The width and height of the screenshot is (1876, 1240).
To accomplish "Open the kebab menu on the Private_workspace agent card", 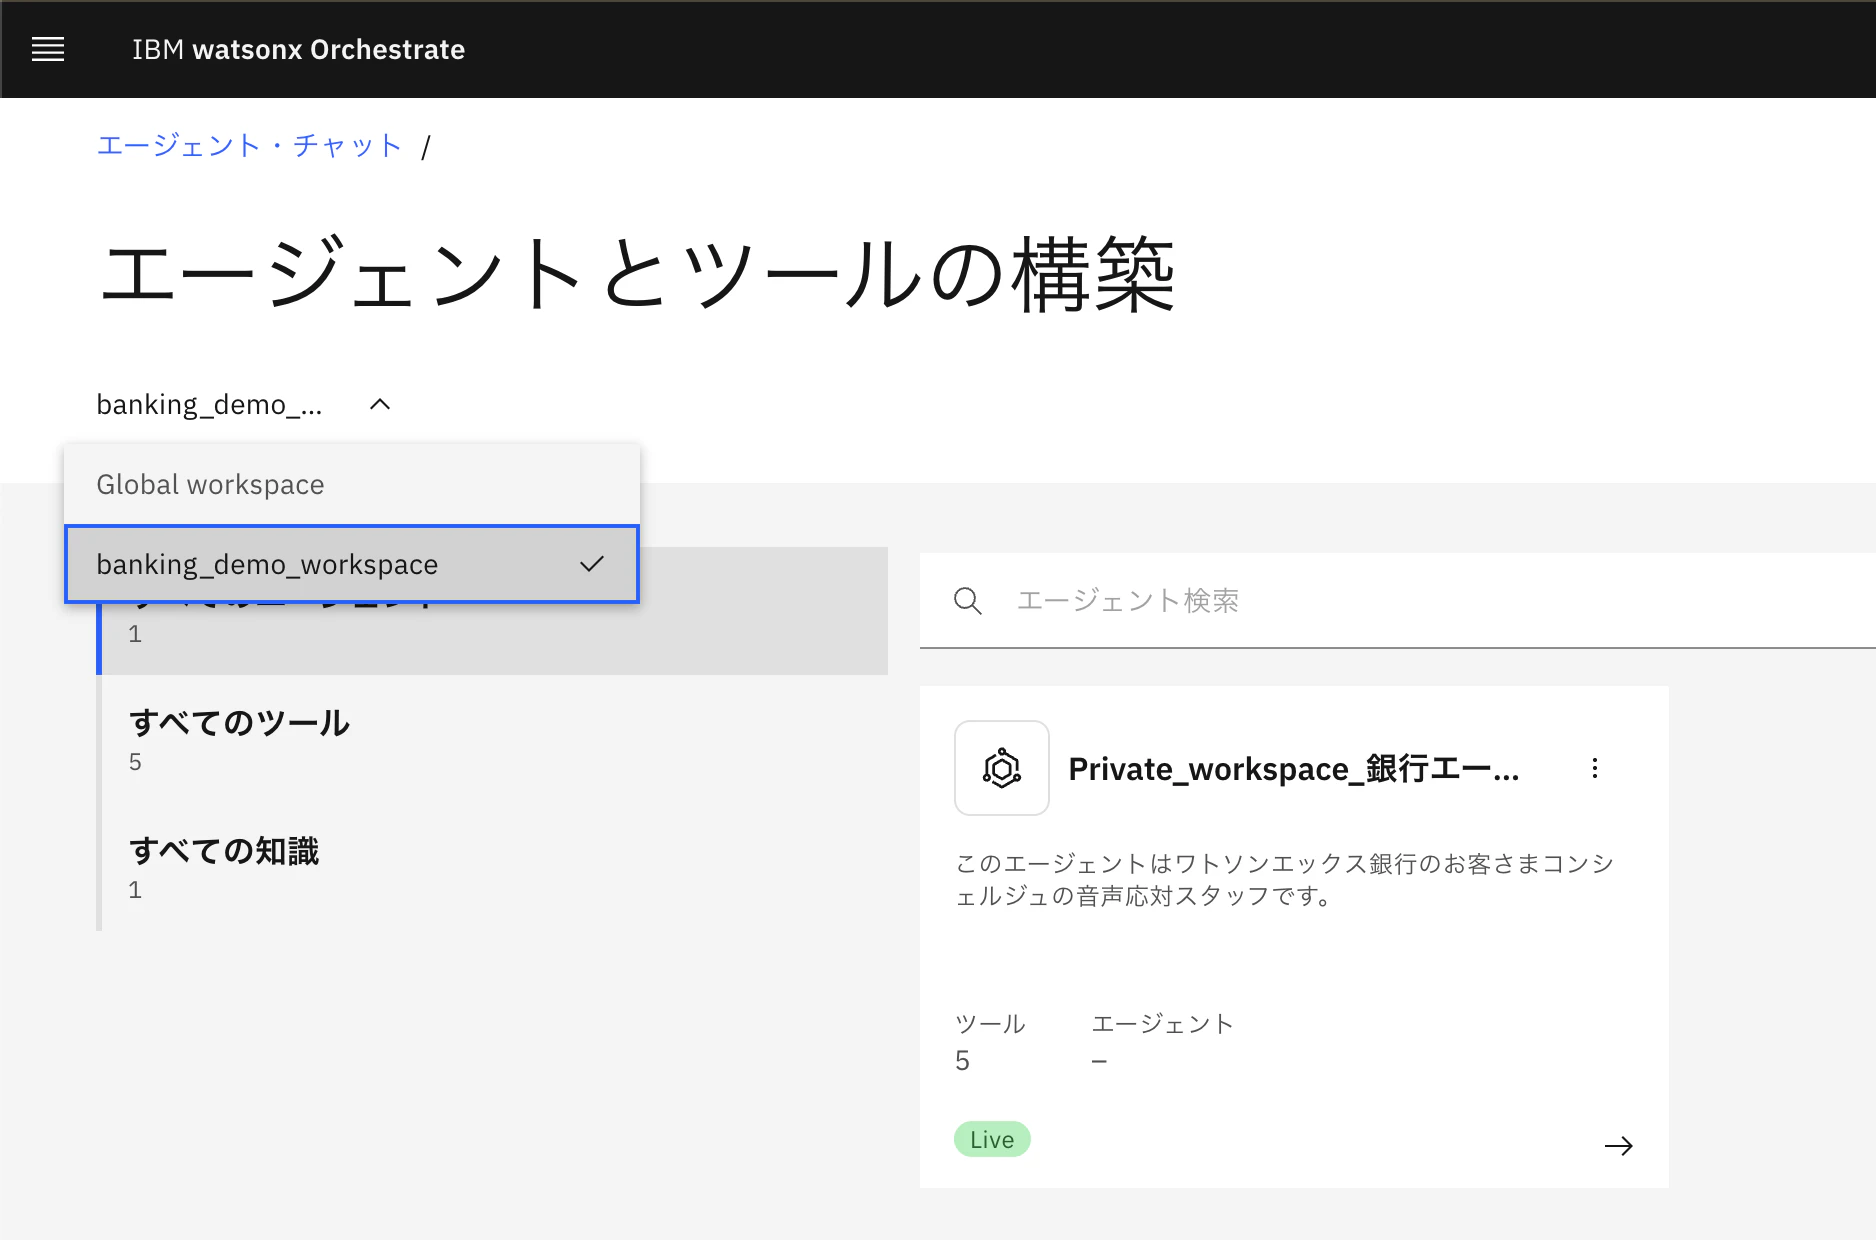I will [1595, 768].
